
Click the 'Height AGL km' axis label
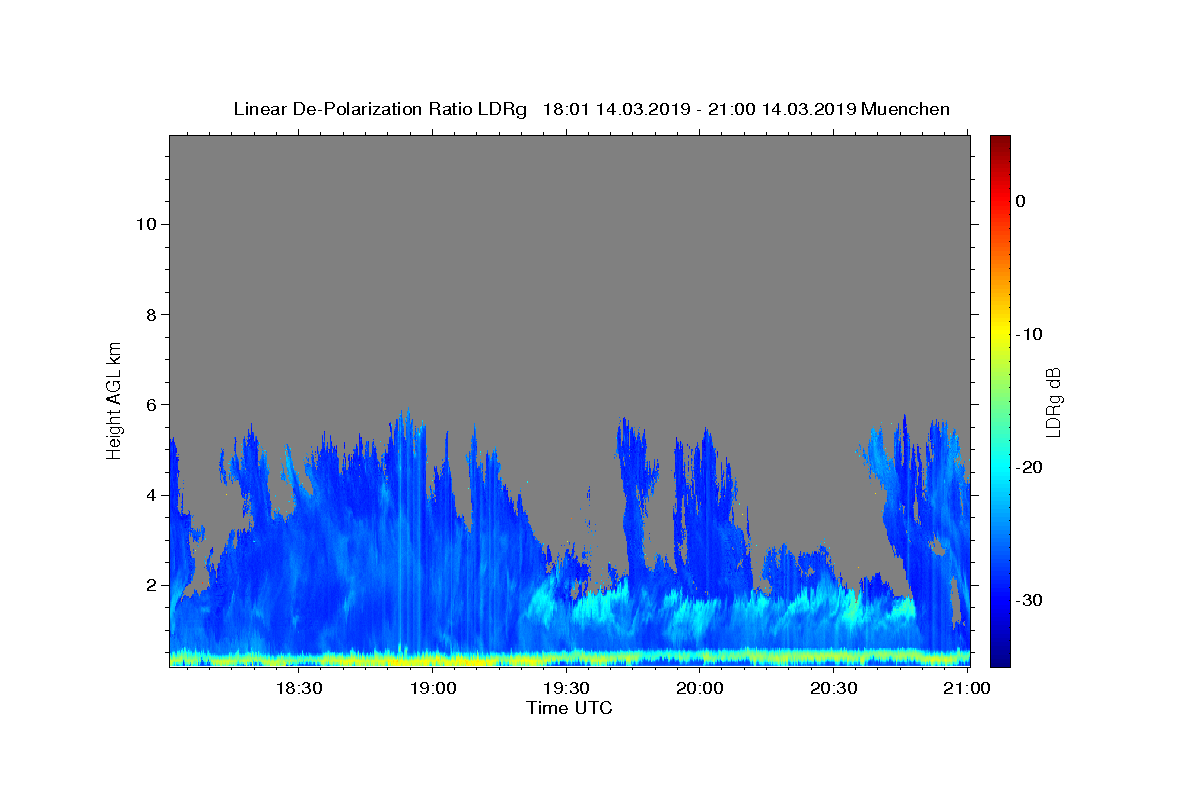pyautogui.click(x=114, y=399)
